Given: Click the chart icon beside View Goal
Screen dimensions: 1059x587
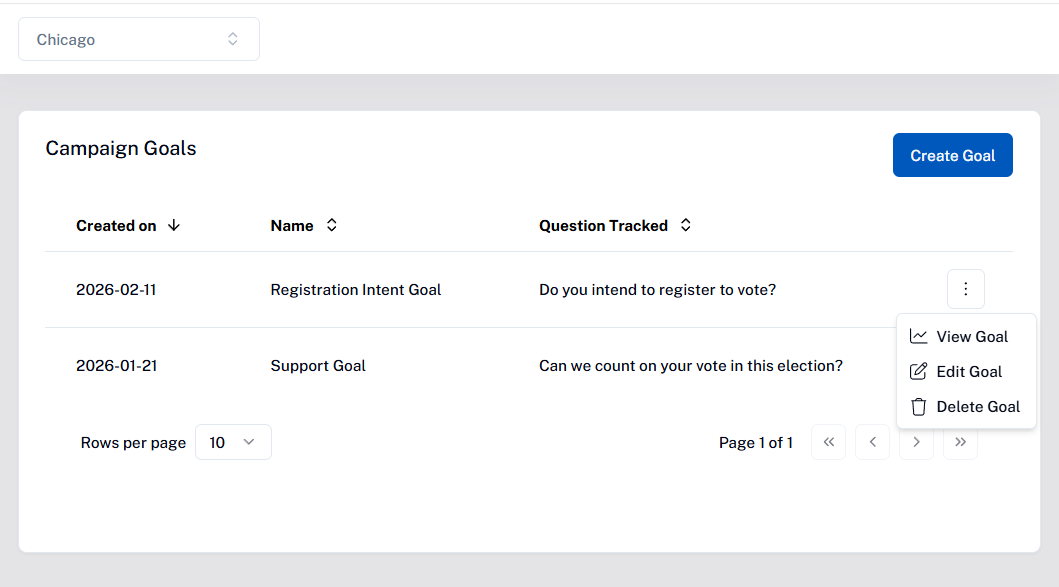Looking at the screenshot, I should coord(918,337).
